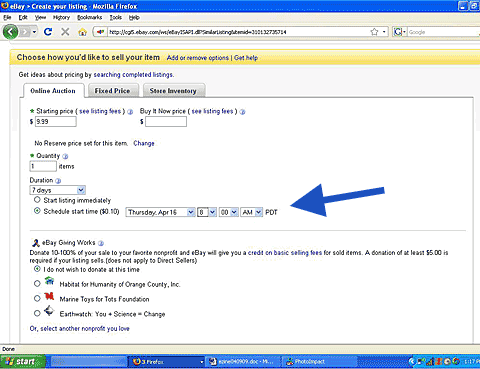
Task: Click the Forward navigation arrow
Action: pyautogui.click(x=25, y=32)
